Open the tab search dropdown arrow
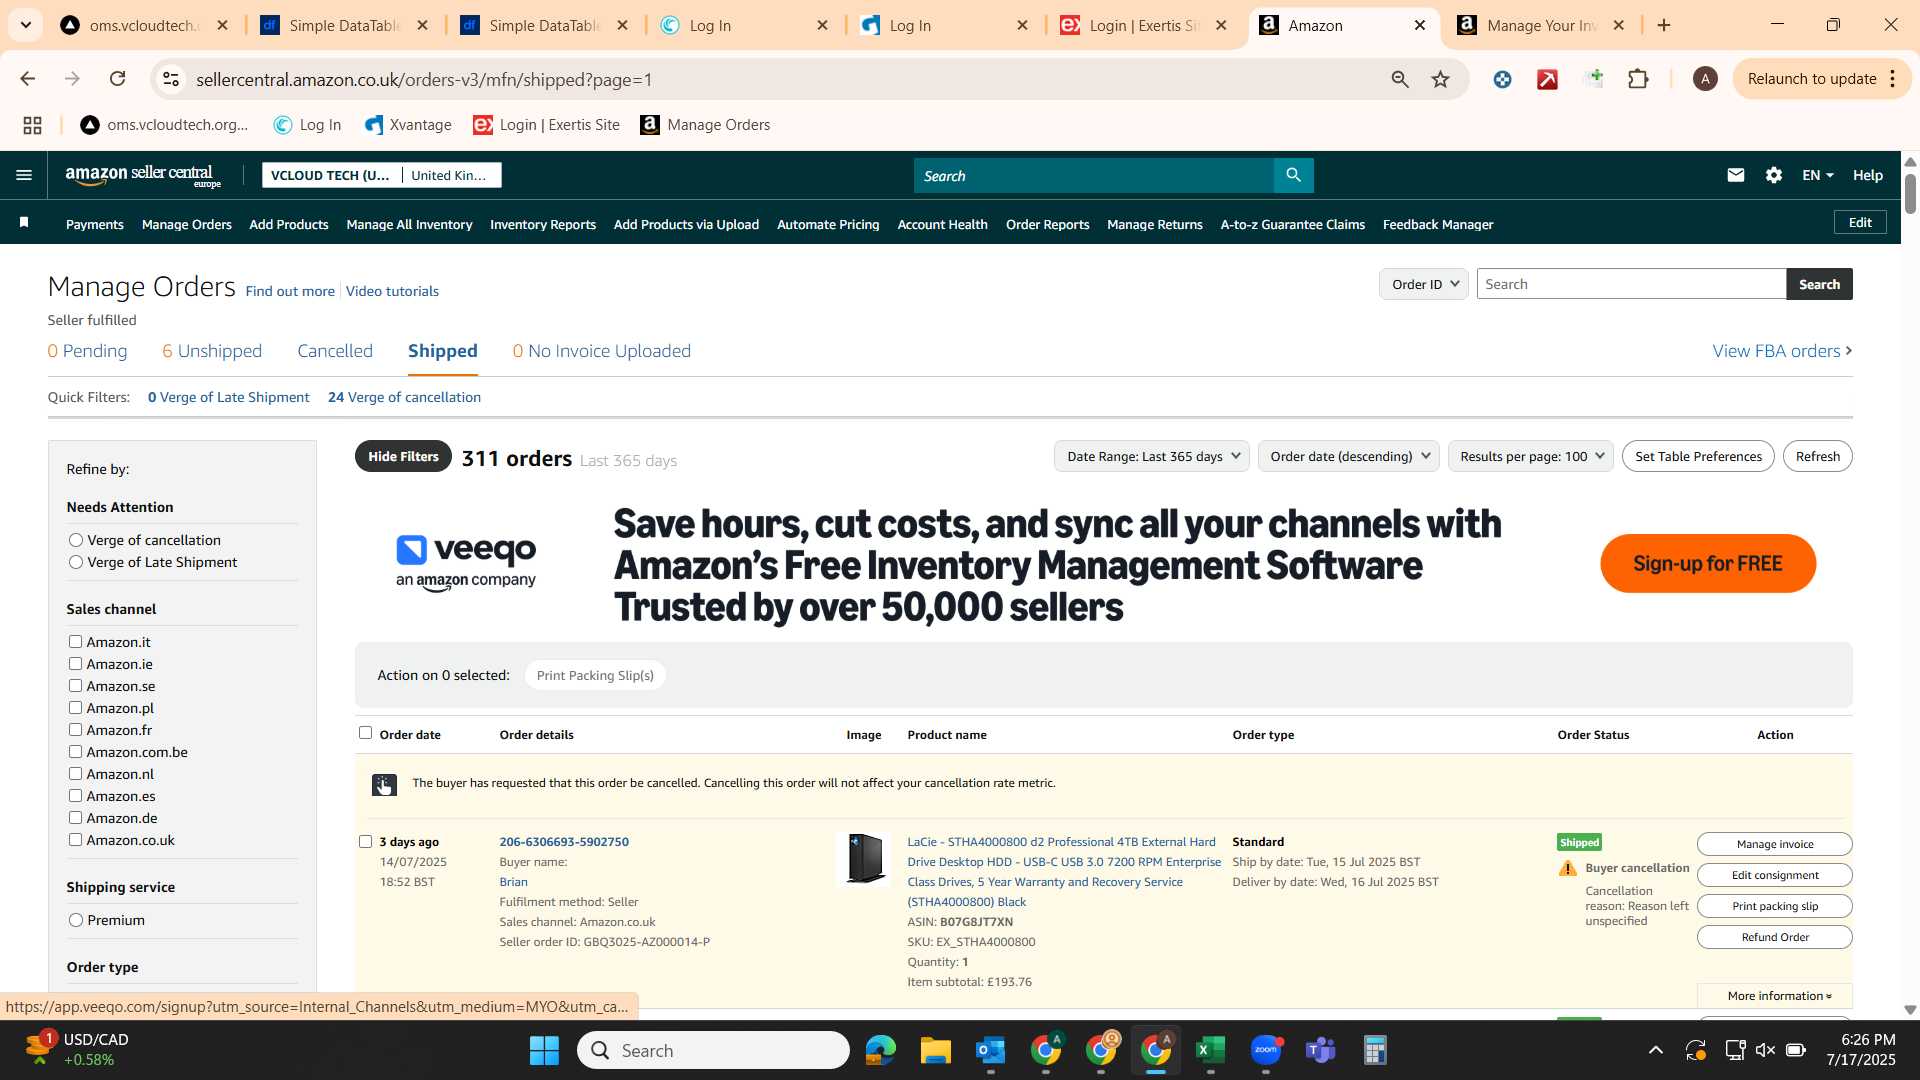Screen dimensions: 1920x1080 [x=25, y=25]
